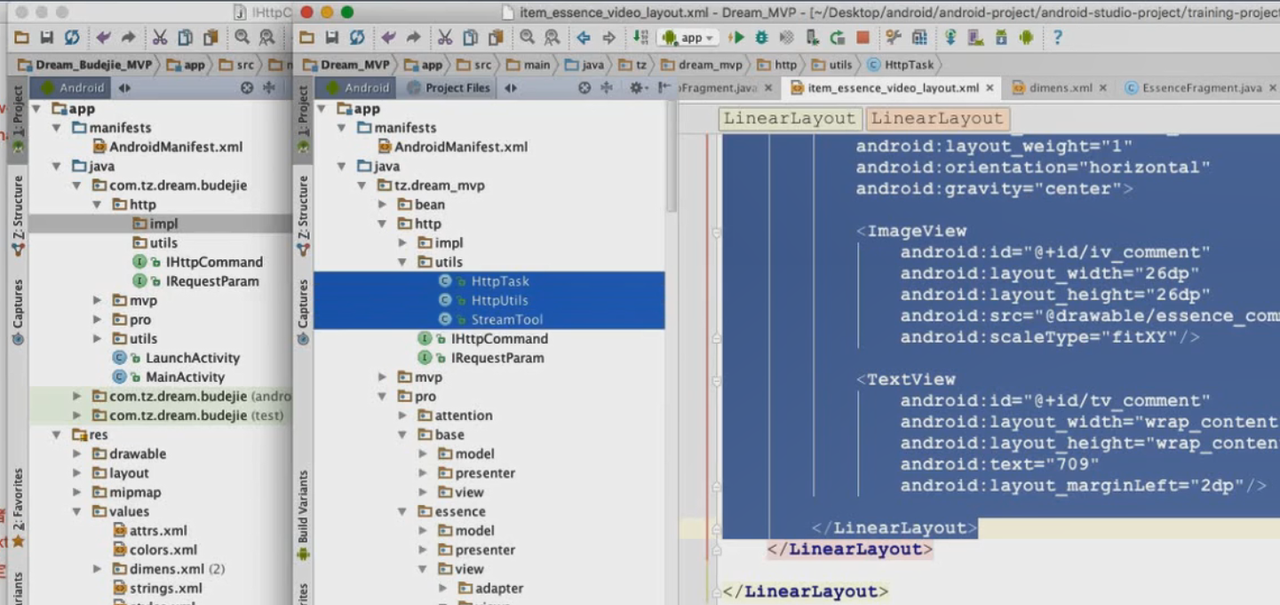Collapse the essence folder in Dream_MVP tree
This screenshot has width=1280, height=605.
pos(402,512)
